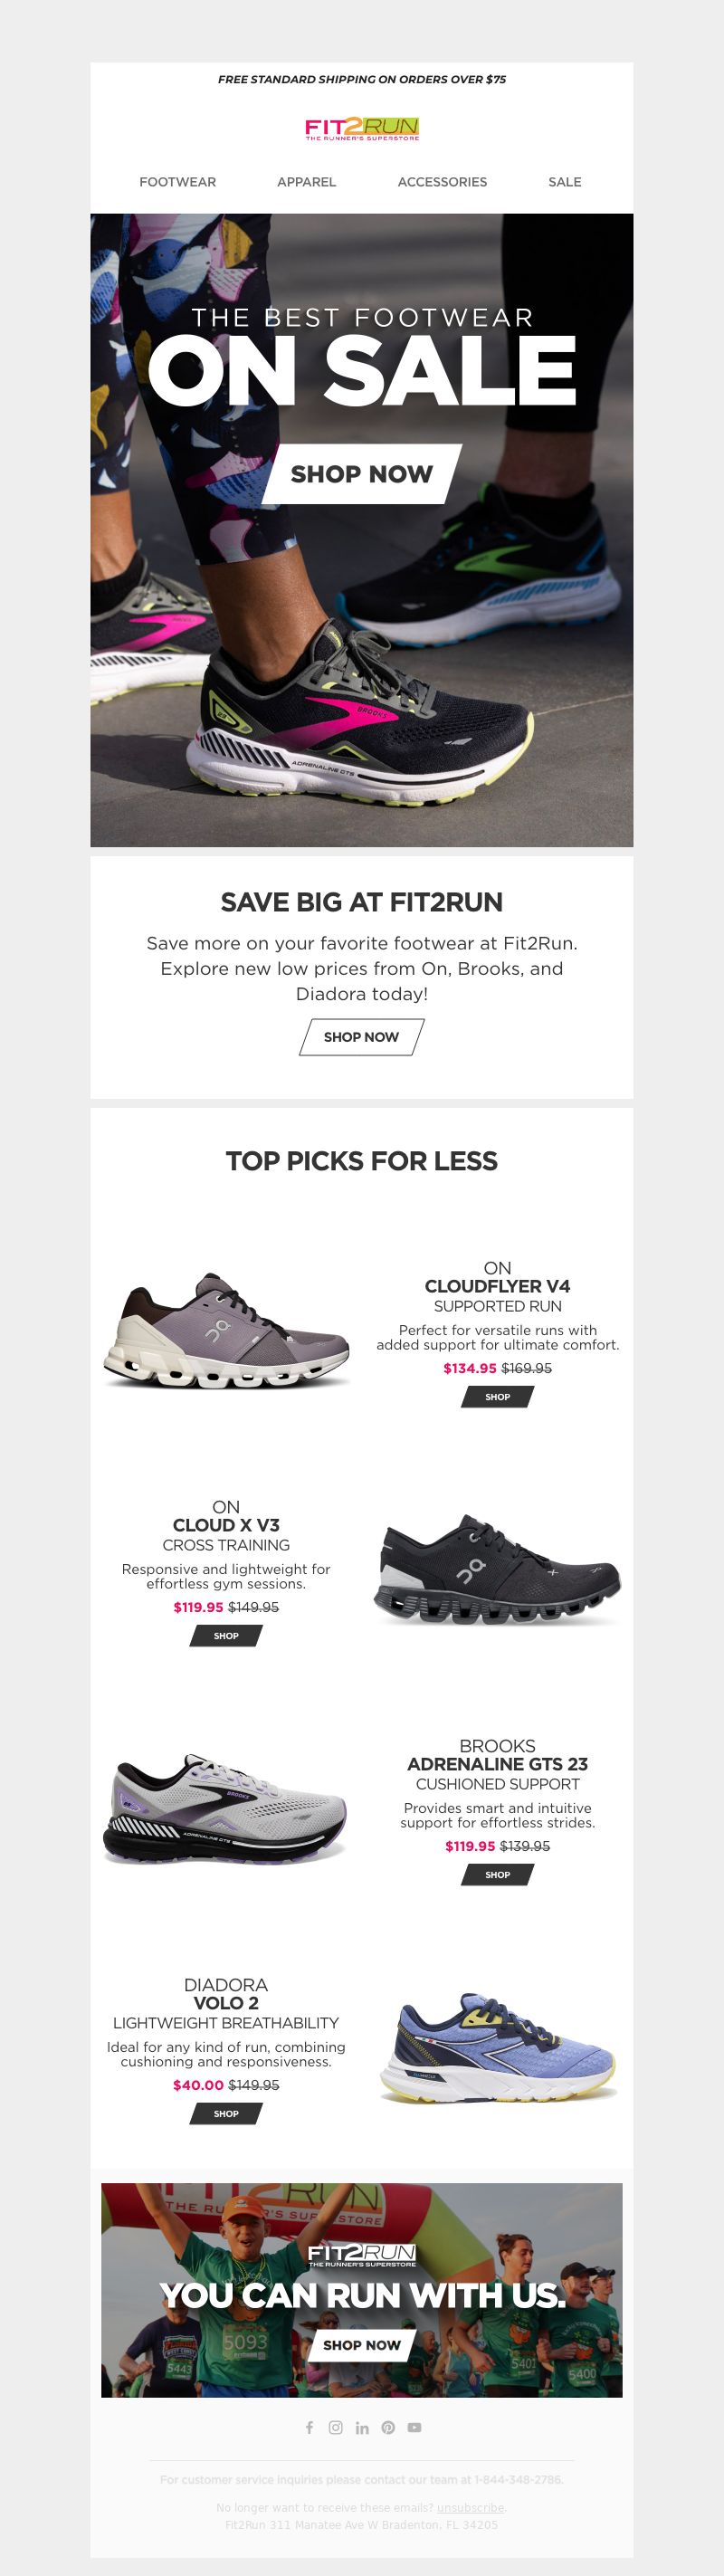The image size is (724, 2576).
Task: Shop the On Cloud X V3
Action: click(226, 1636)
